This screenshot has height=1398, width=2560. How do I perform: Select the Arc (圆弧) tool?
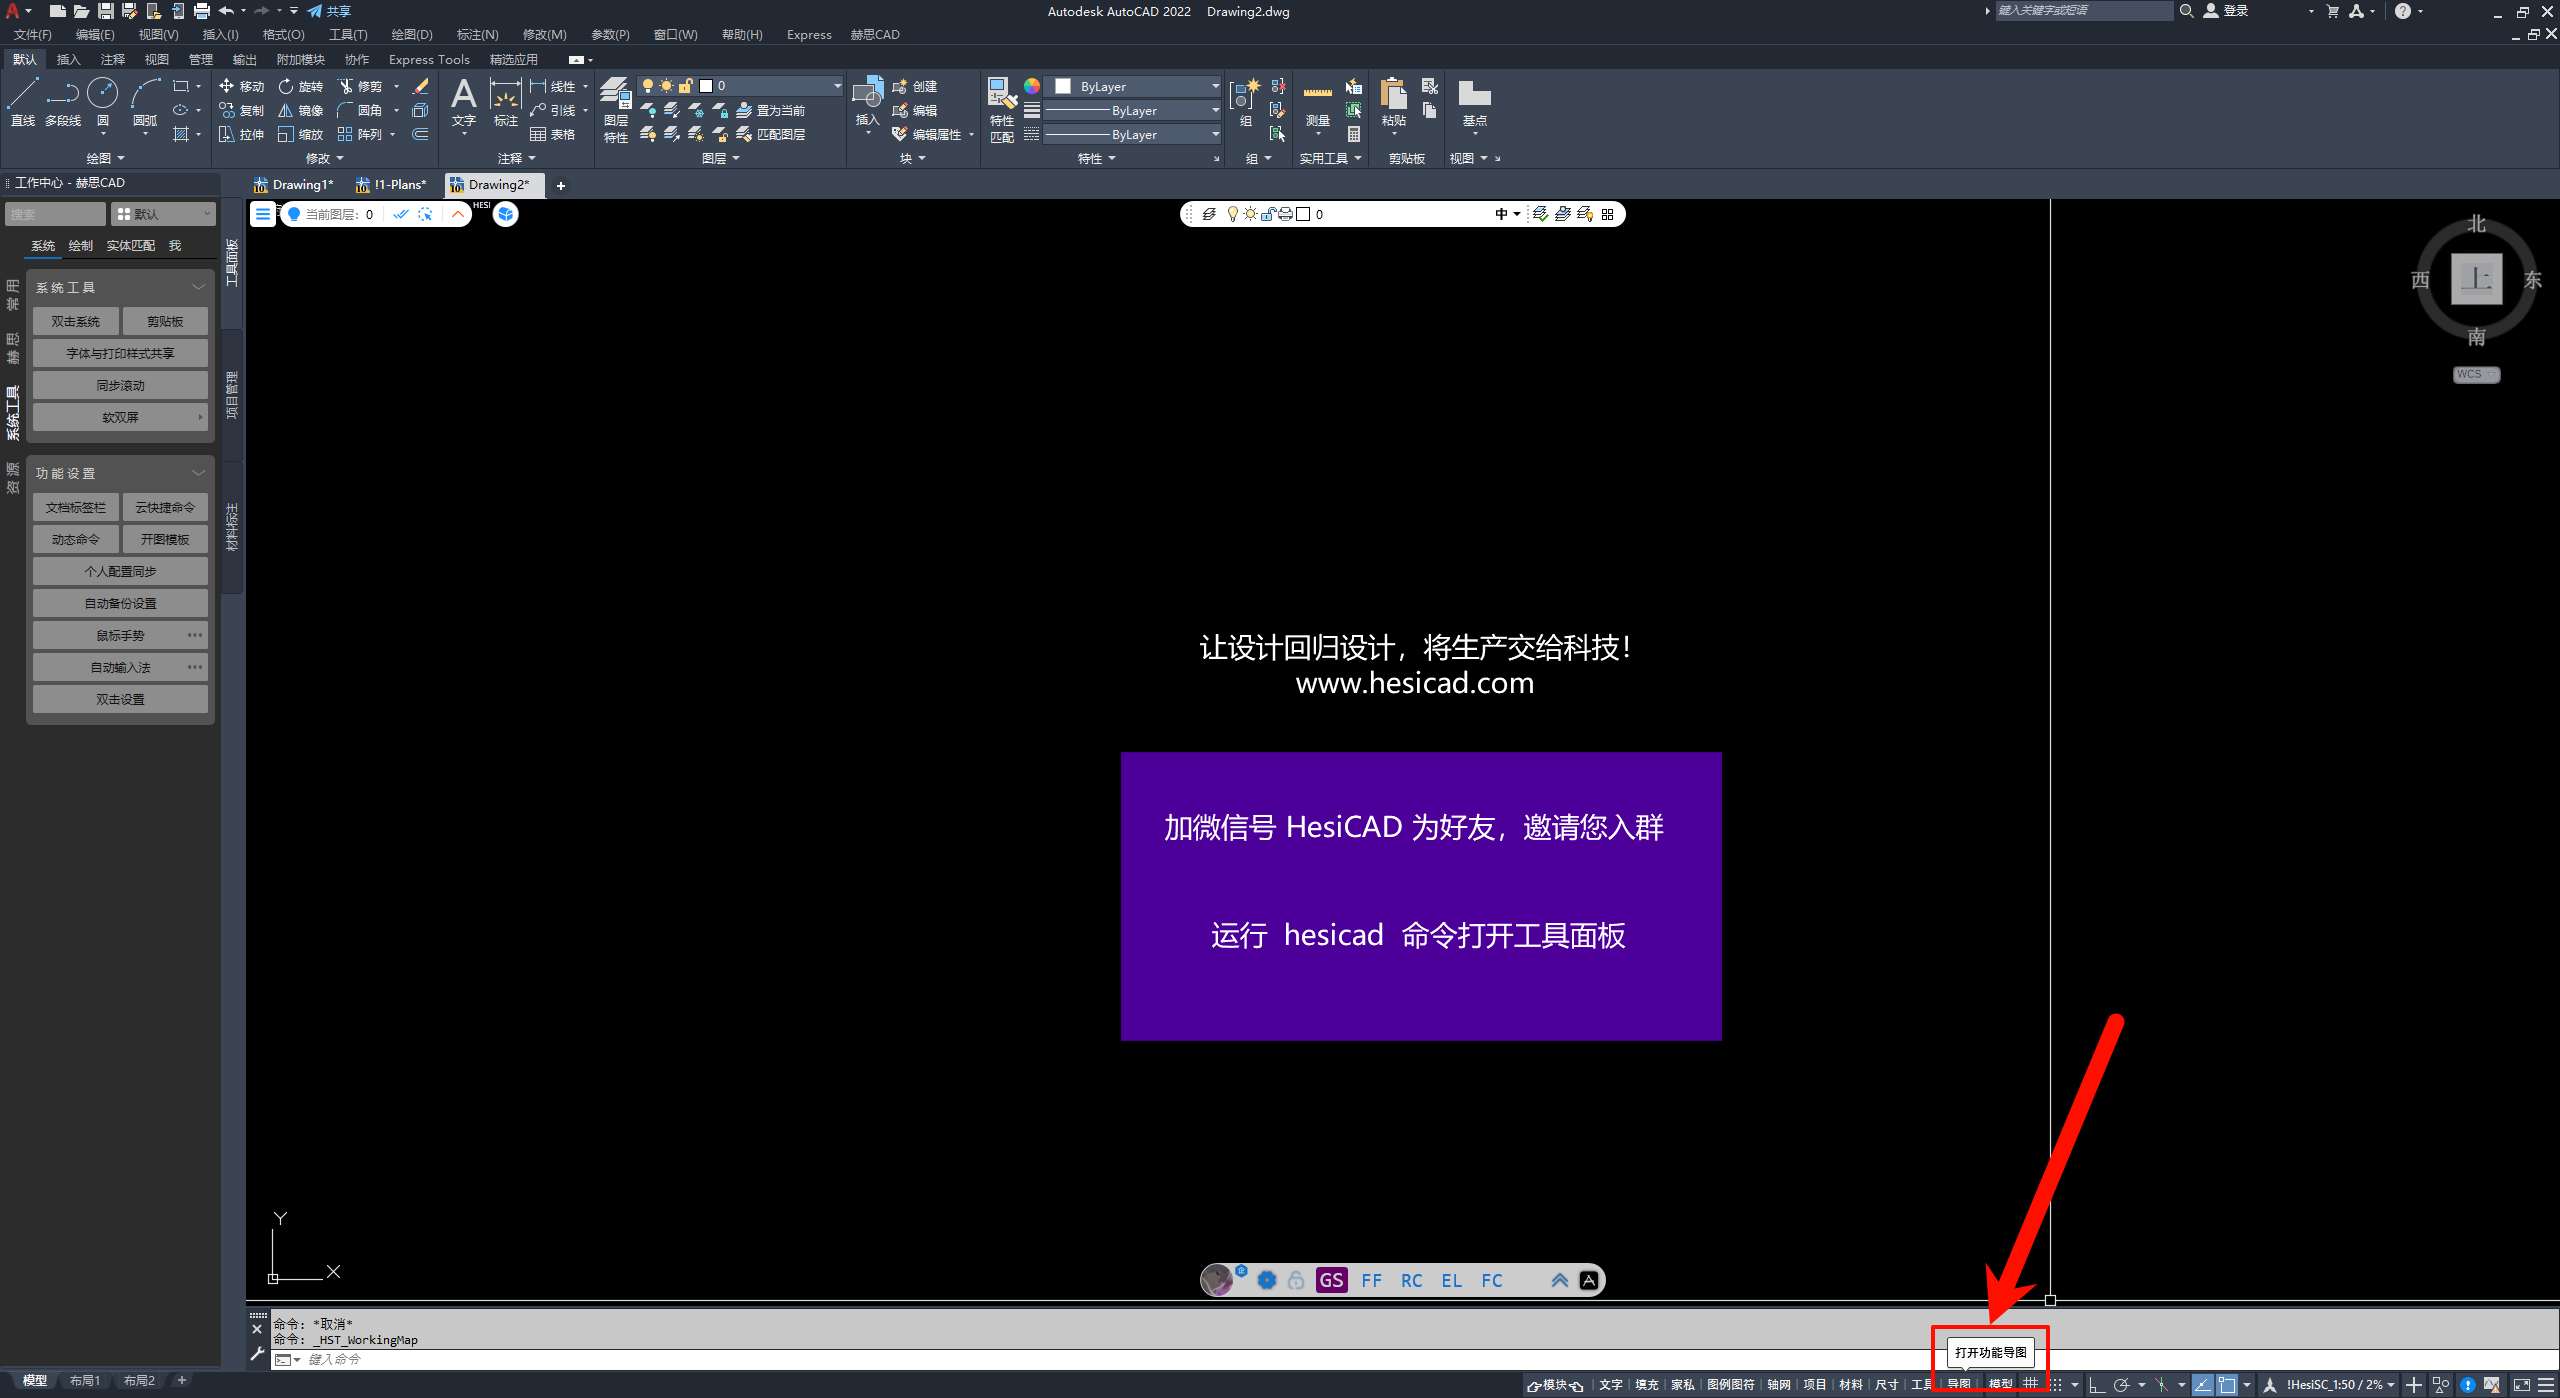145,102
